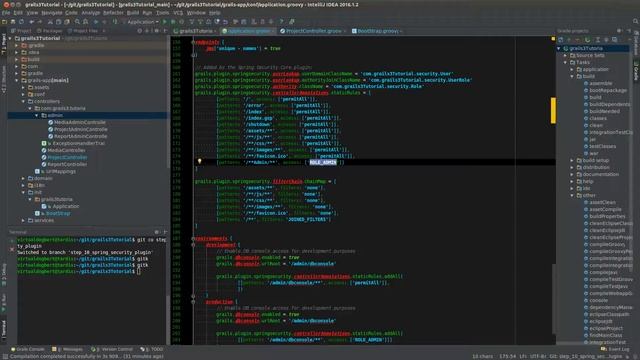Image resolution: width=640 pixels, height=360 pixels.
Task: Refresh all Gradle projects icon
Action: click(x=561, y=40)
